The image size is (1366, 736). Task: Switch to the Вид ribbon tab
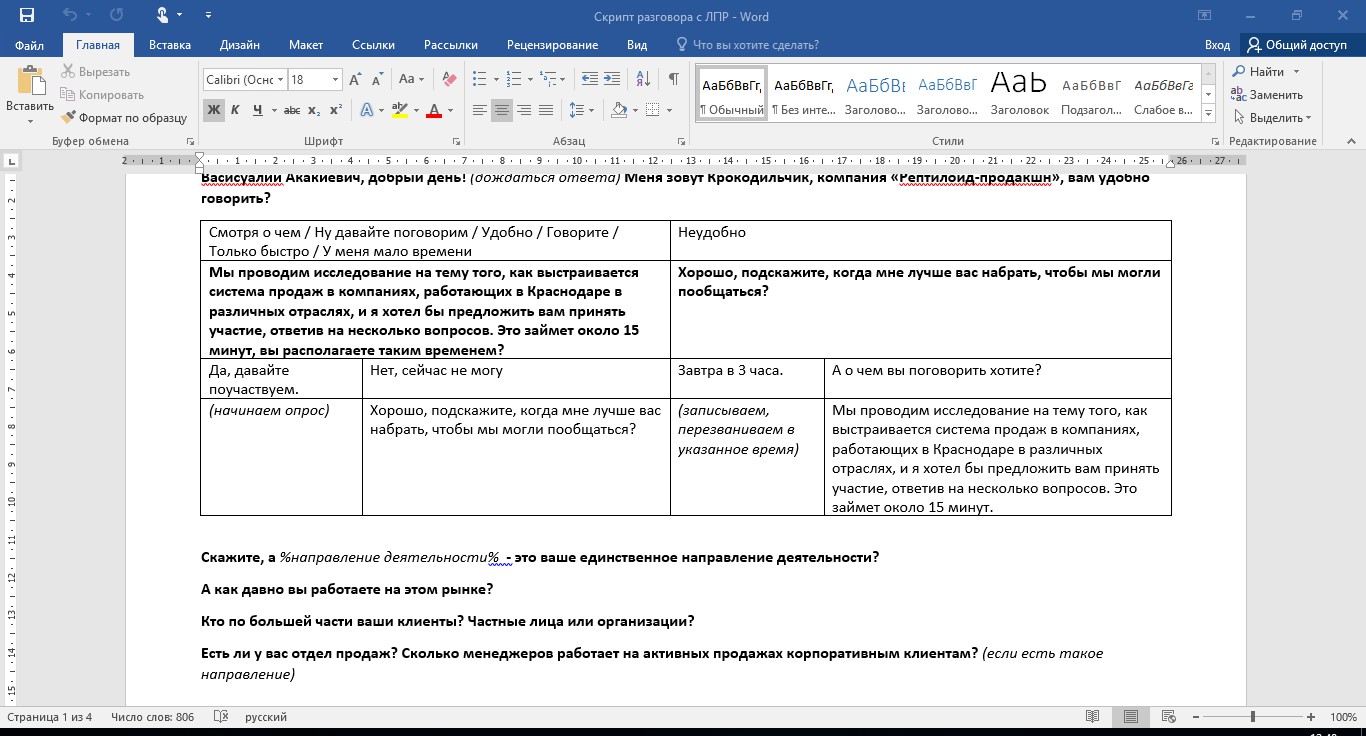pos(637,45)
